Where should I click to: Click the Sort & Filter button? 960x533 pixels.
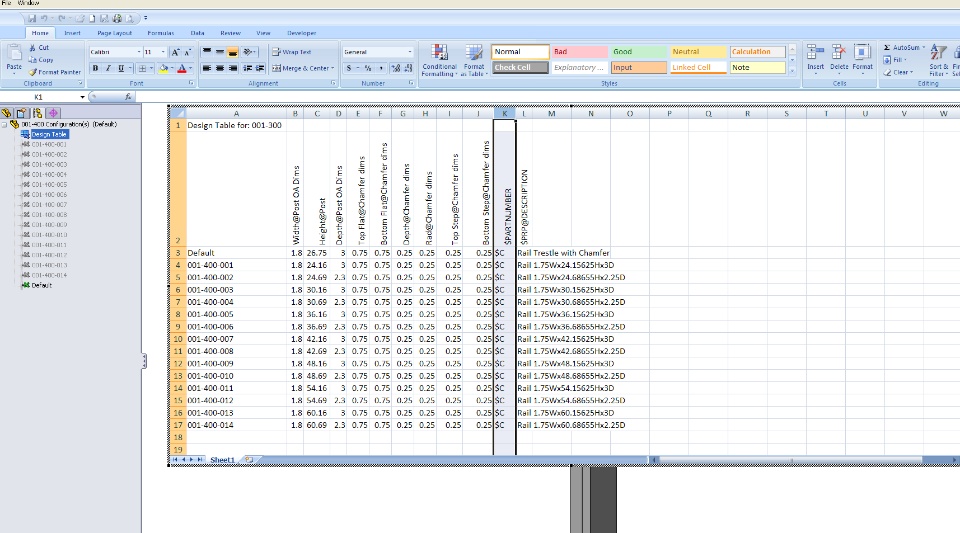tap(938, 60)
